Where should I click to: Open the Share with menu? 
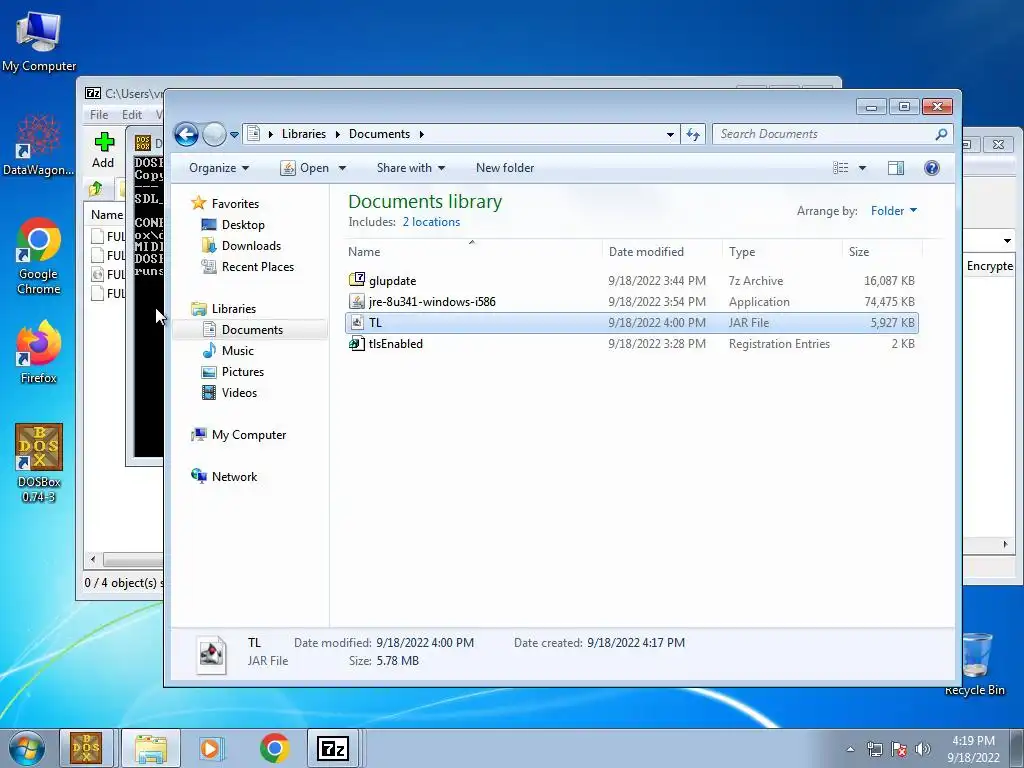(x=411, y=168)
